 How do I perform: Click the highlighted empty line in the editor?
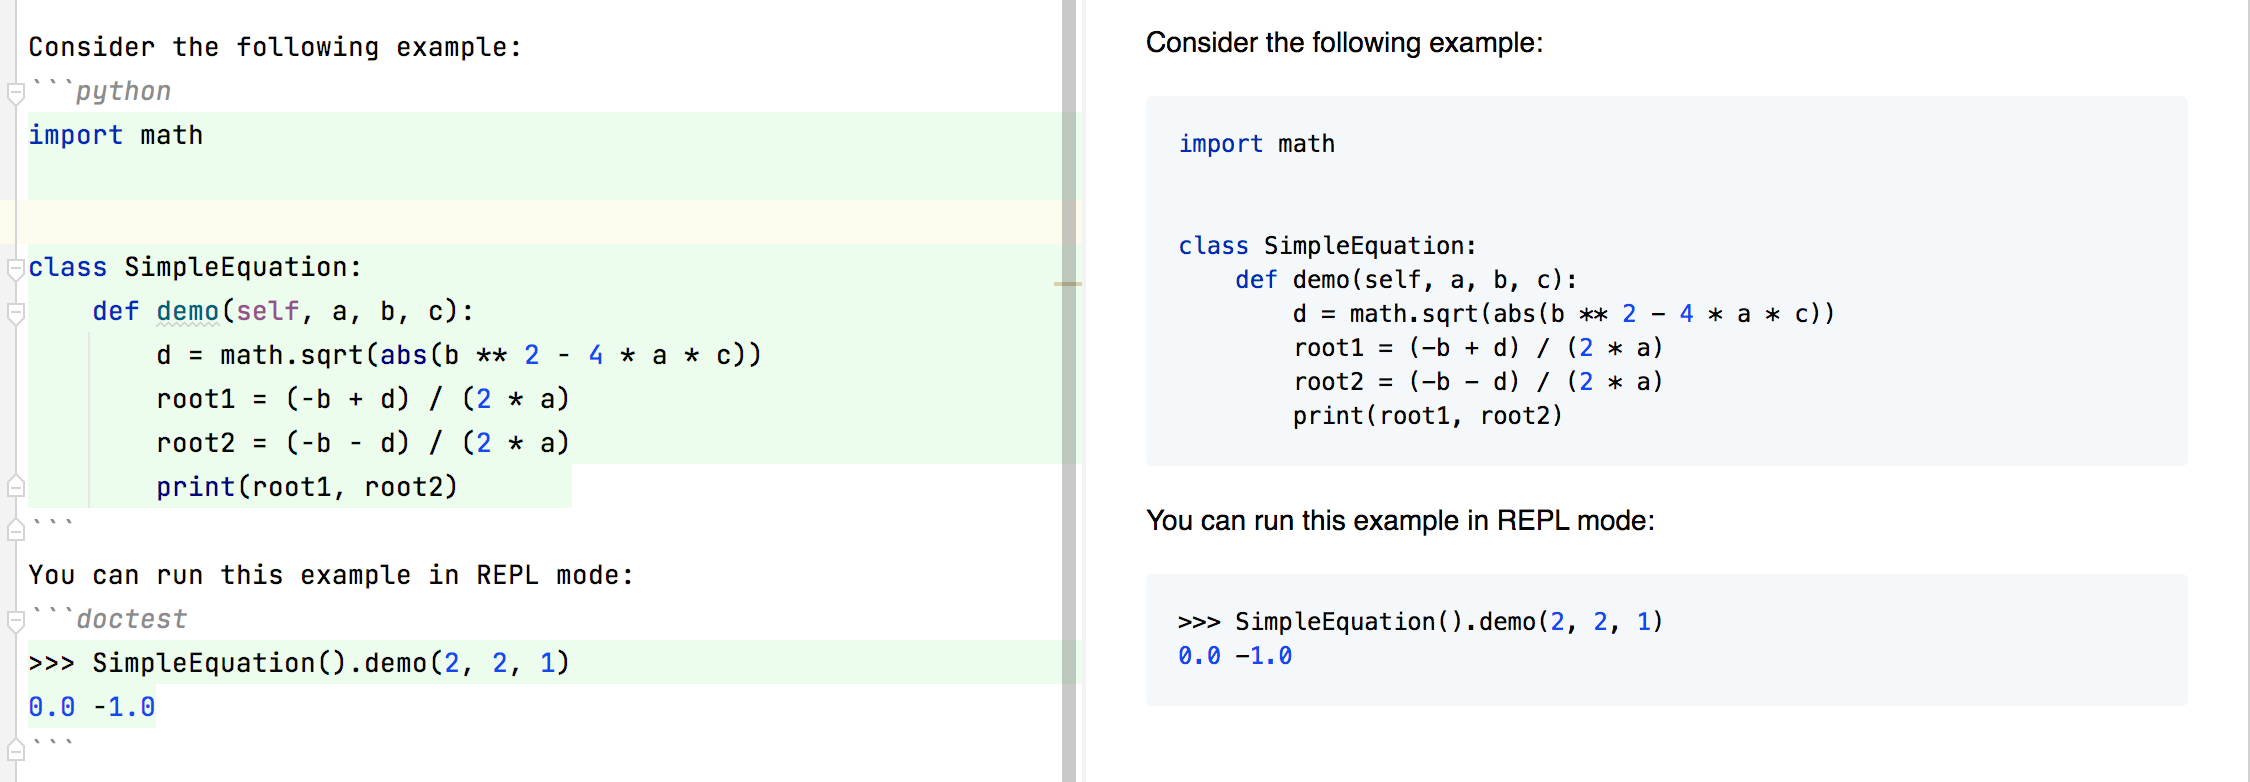pyautogui.click(x=400, y=222)
